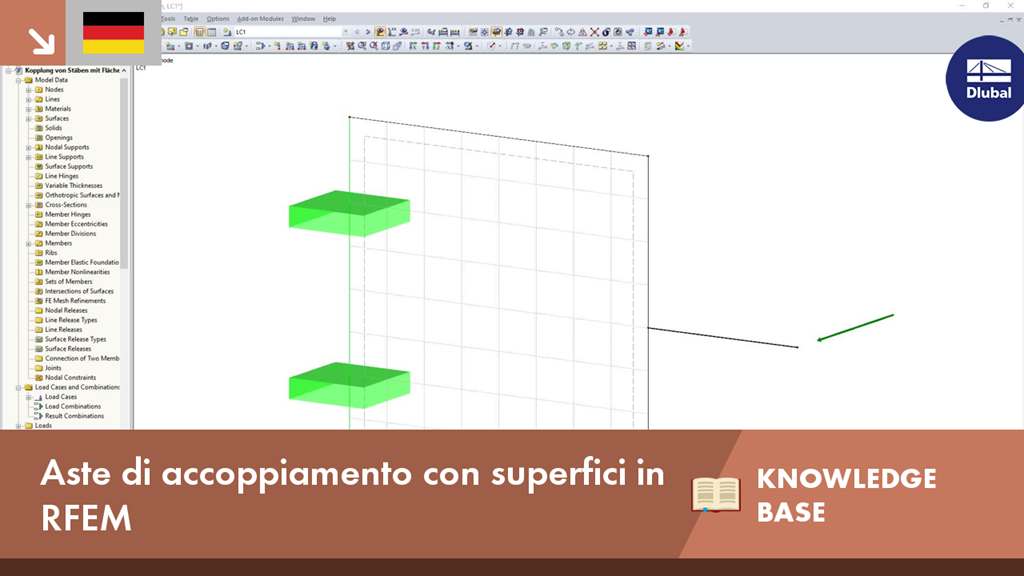Image resolution: width=1024 pixels, height=576 pixels.
Task: Select 'Member Eccentricities' tree item
Action: tap(76, 224)
